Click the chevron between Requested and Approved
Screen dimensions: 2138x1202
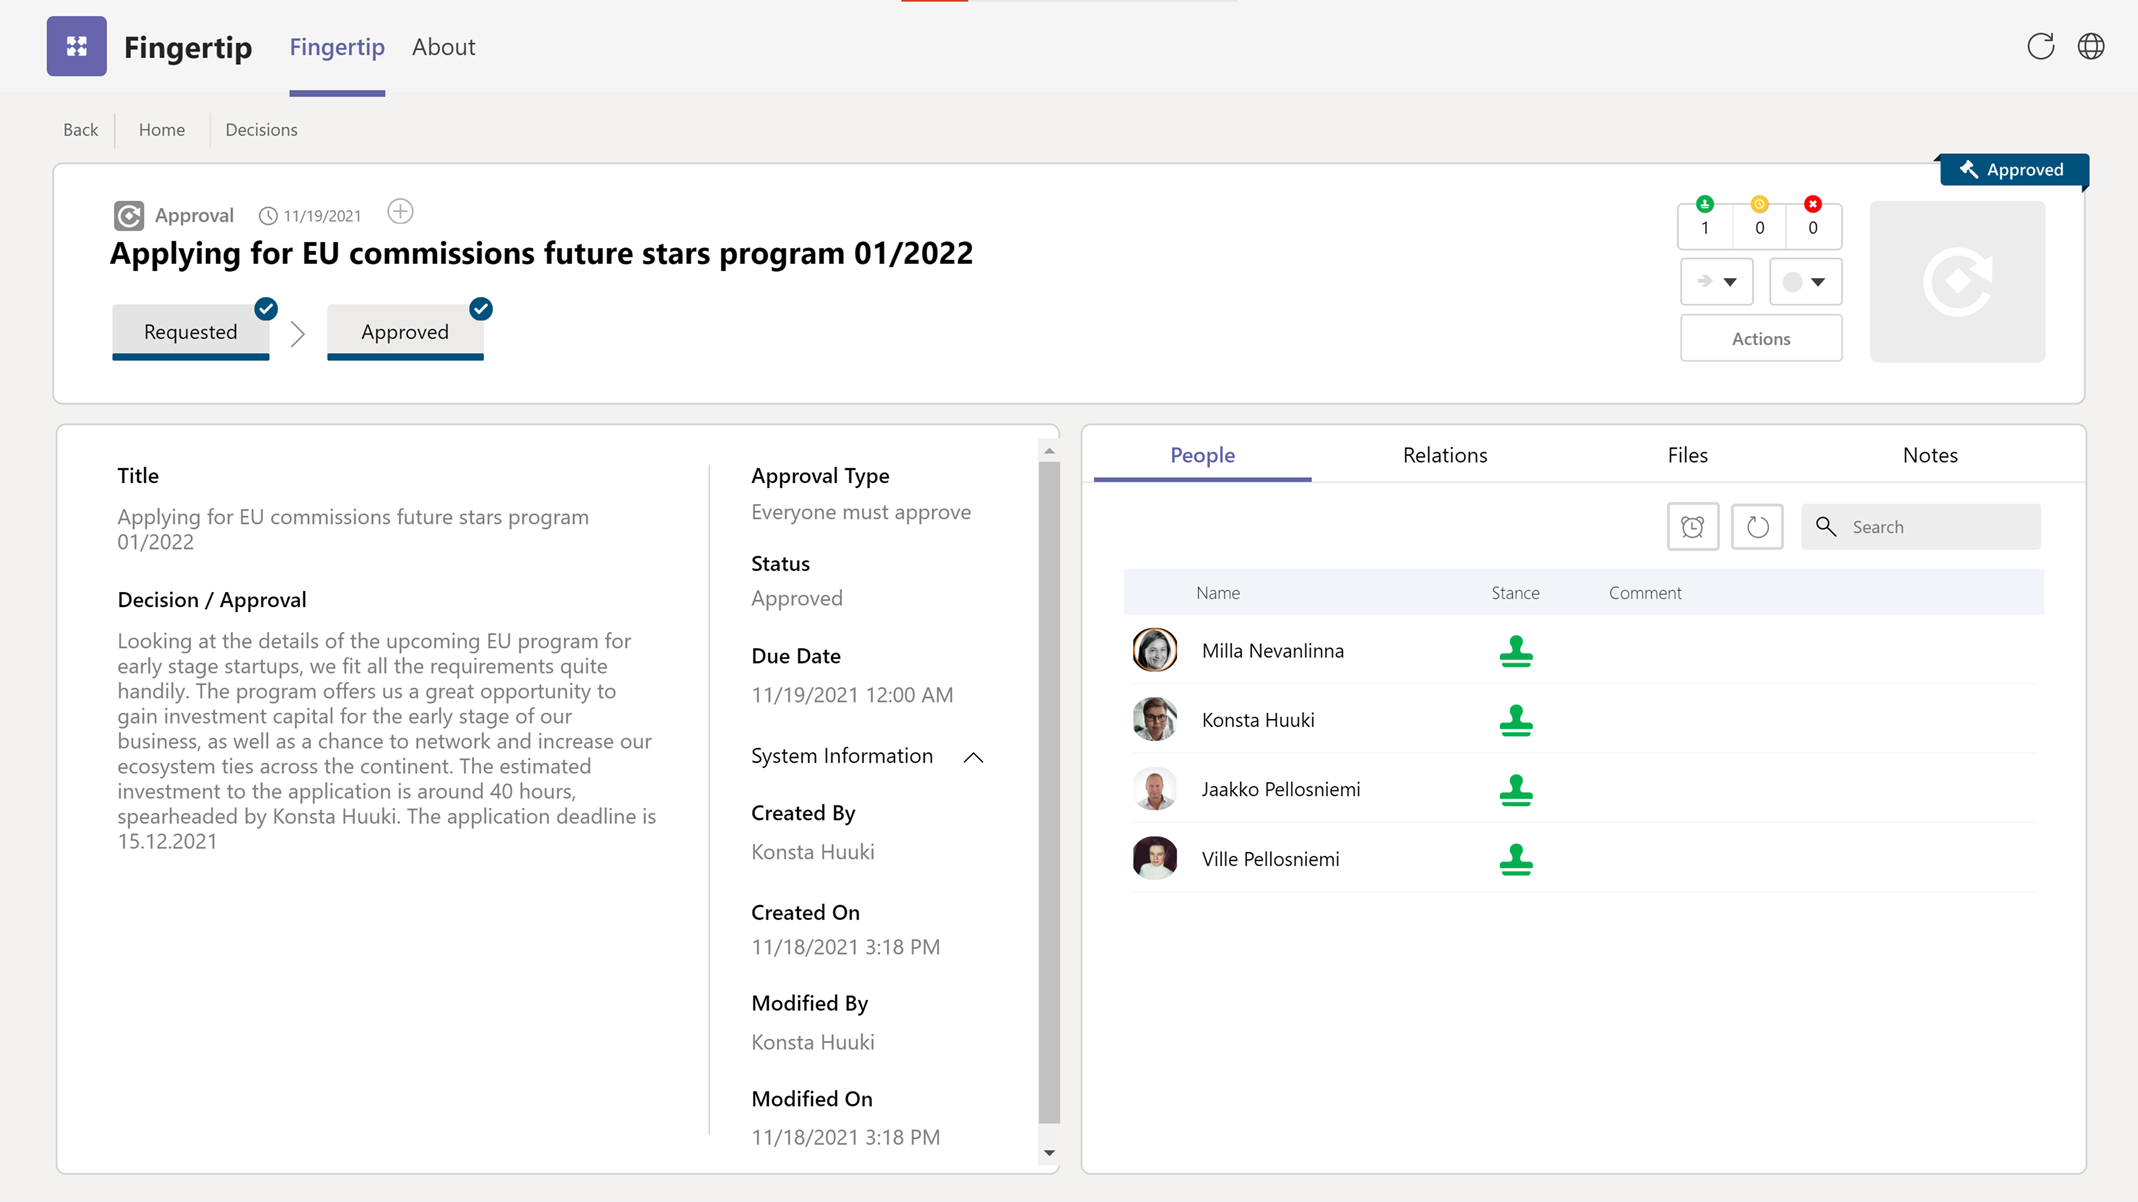point(298,334)
